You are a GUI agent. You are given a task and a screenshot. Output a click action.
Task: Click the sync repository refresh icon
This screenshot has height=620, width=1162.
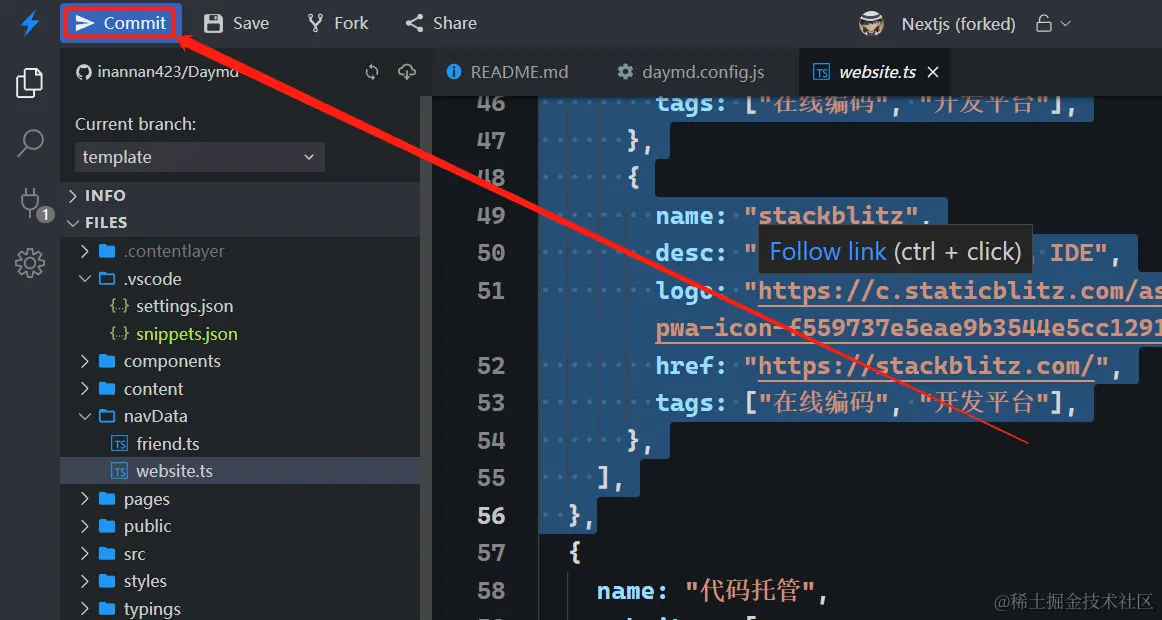[x=372, y=72]
